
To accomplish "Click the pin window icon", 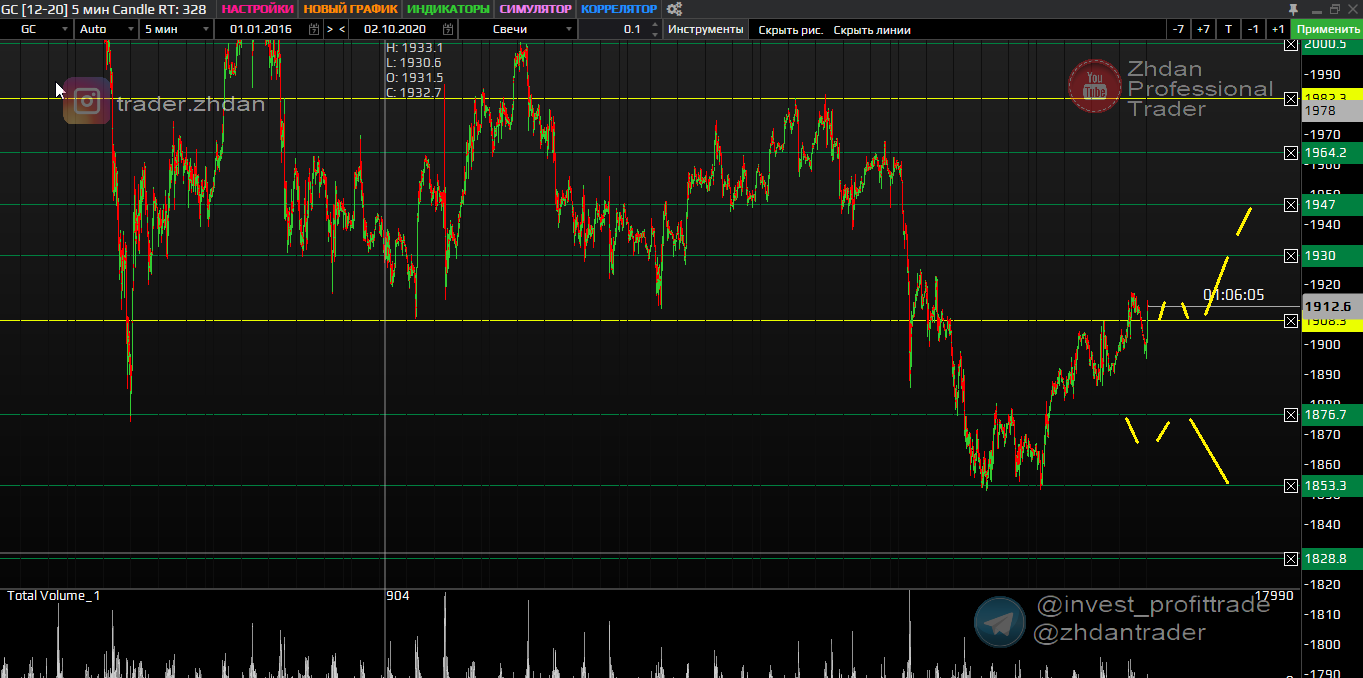I will pyautogui.click(x=1293, y=9).
